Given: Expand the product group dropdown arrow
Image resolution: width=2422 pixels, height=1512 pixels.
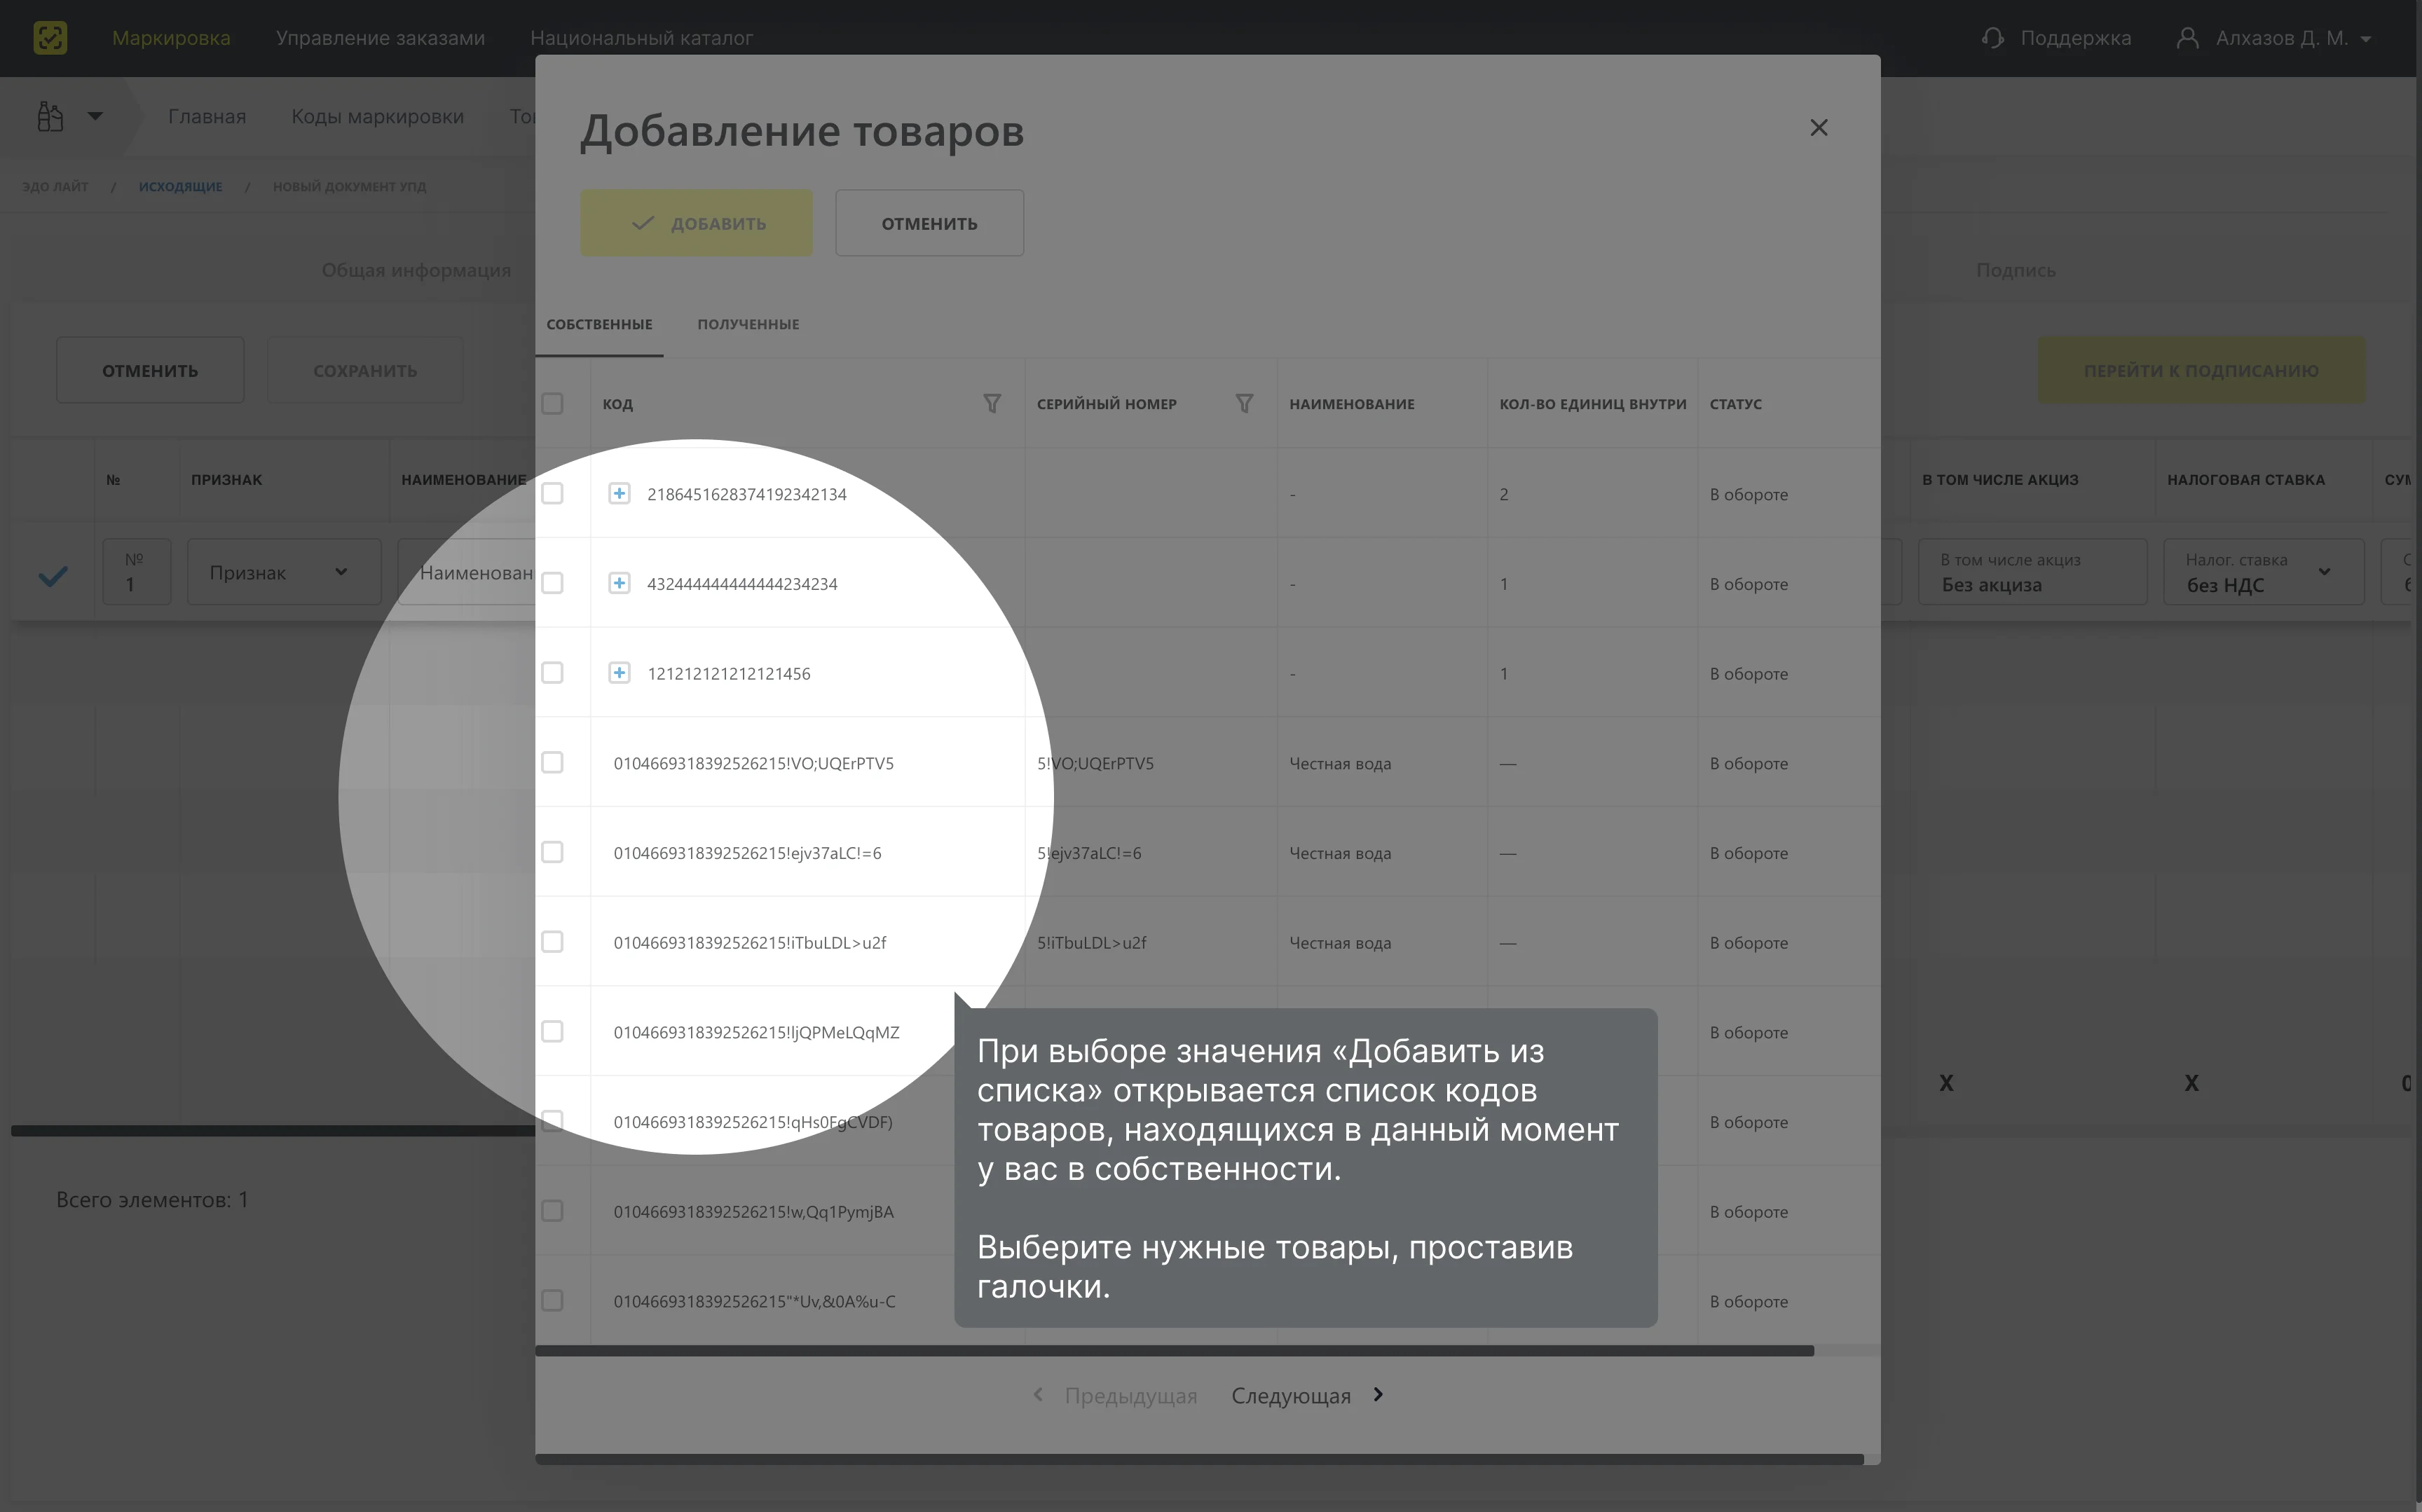Looking at the screenshot, I should point(95,116).
